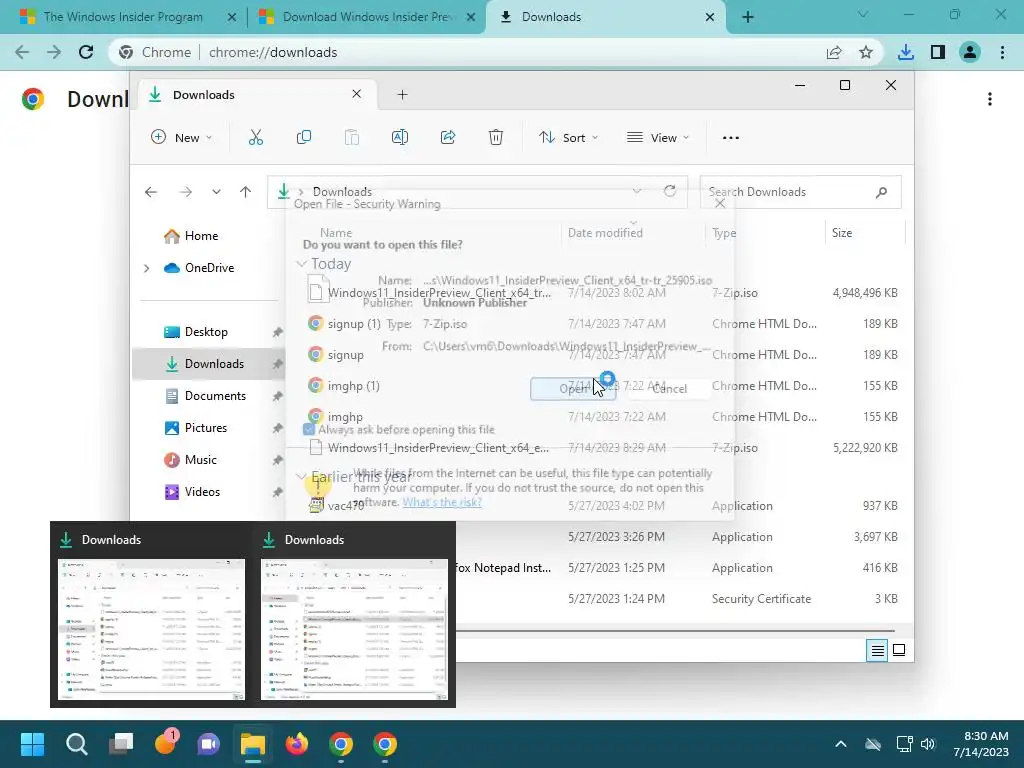Refresh the Downloads folder view
Screen dimensions: 1024x768
(x=669, y=191)
